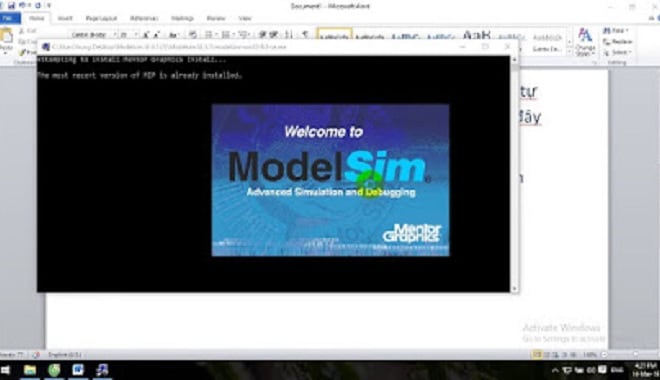
Task: Open the Select dropdown in the Editing group
Action: coord(617,52)
